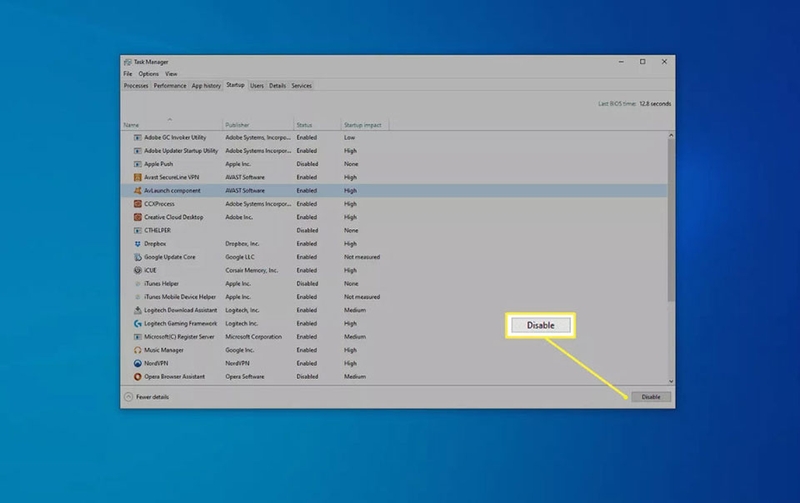Select the Opera Software publisher cell
Screen dimensions: 800x503
tap(245, 376)
